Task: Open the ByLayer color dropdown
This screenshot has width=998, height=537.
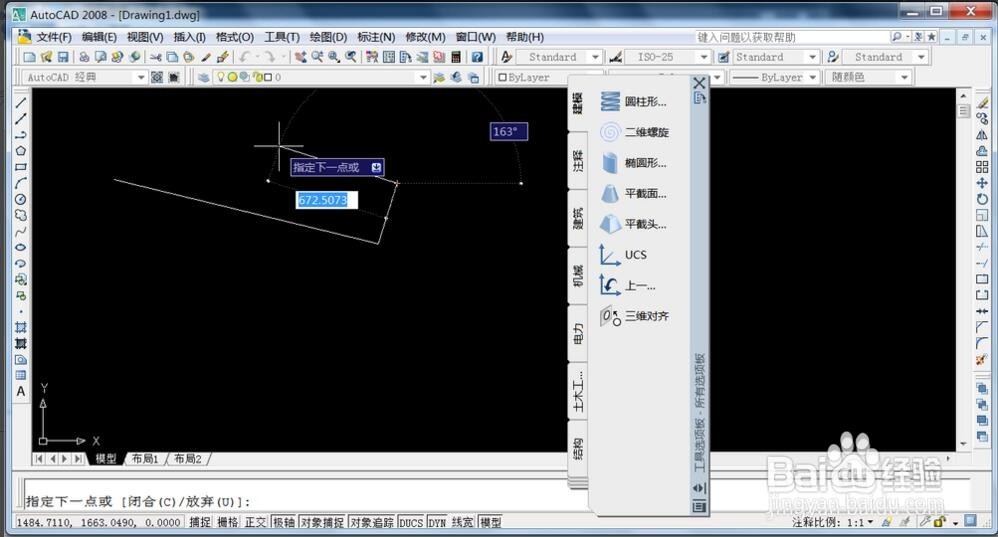Action: [x=531, y=78]
